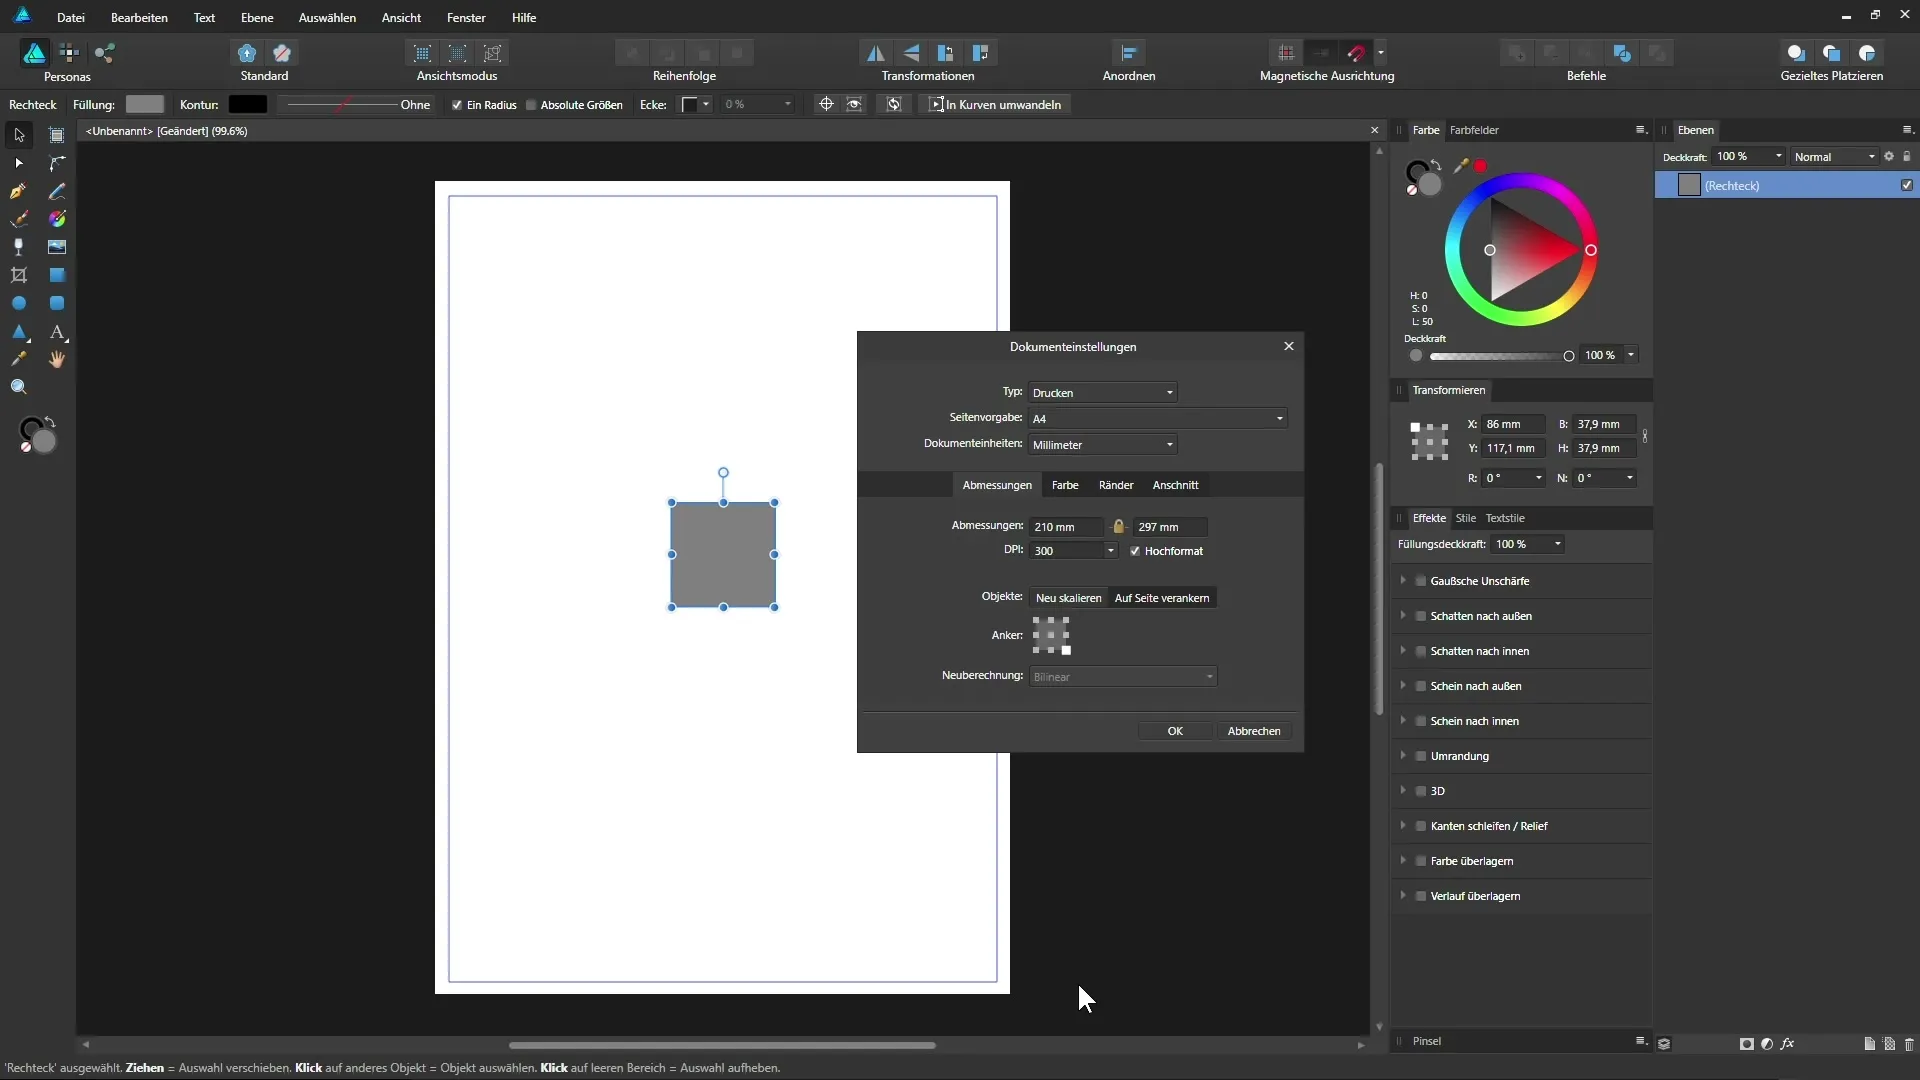Click Abbrechen in the dialog
Viewport: 1920px width, 1080px height.
(x=1254, y=731)
